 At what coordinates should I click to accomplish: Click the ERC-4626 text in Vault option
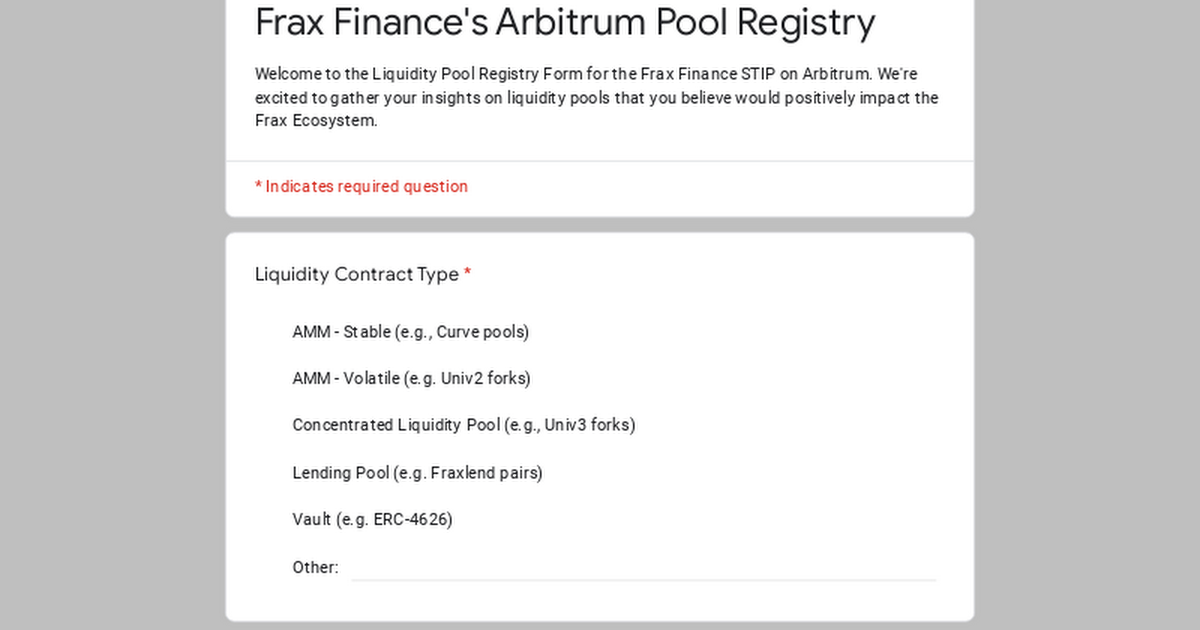coord(413,520)
